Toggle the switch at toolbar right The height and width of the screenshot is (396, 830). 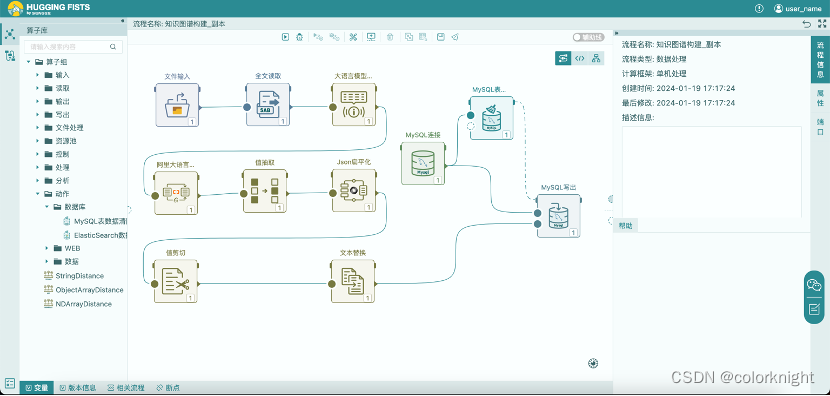(589, 37)
